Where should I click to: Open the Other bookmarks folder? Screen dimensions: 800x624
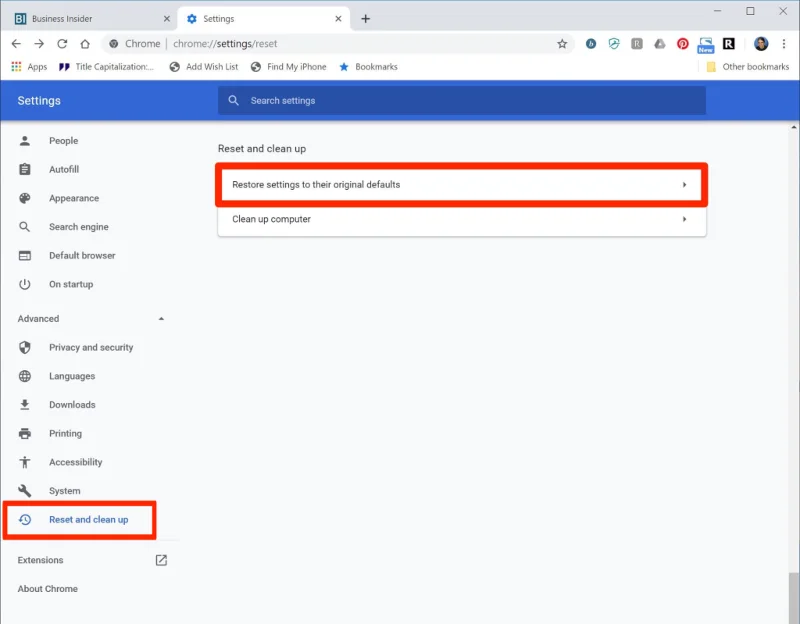click(747, 67)
